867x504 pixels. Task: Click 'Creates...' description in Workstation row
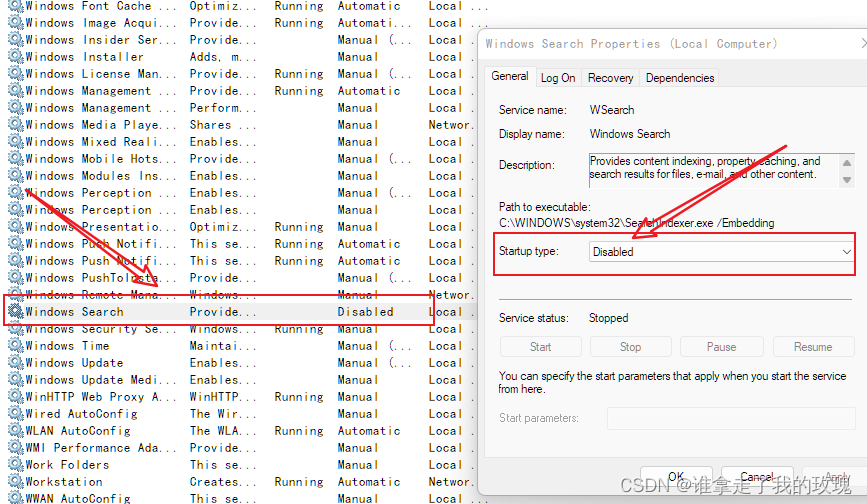223,482
